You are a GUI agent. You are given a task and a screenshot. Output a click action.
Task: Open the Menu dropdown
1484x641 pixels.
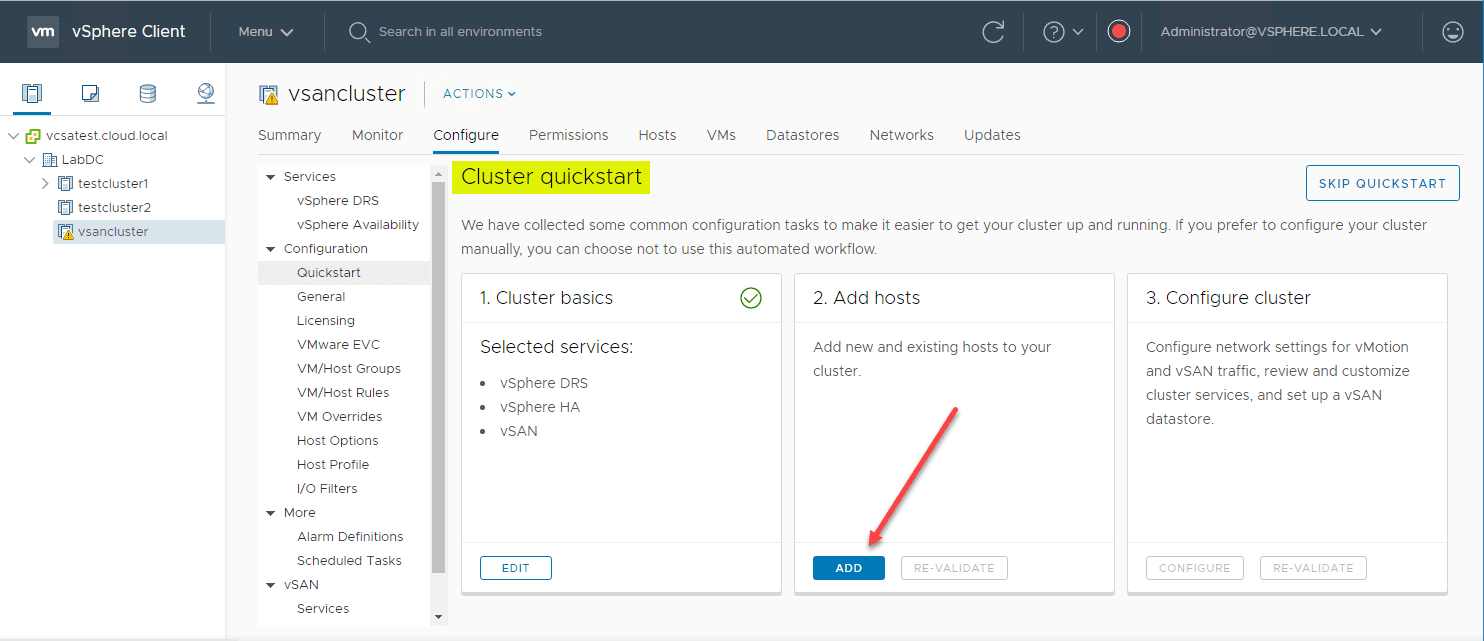pyautogui.click(x=266, y=32)
